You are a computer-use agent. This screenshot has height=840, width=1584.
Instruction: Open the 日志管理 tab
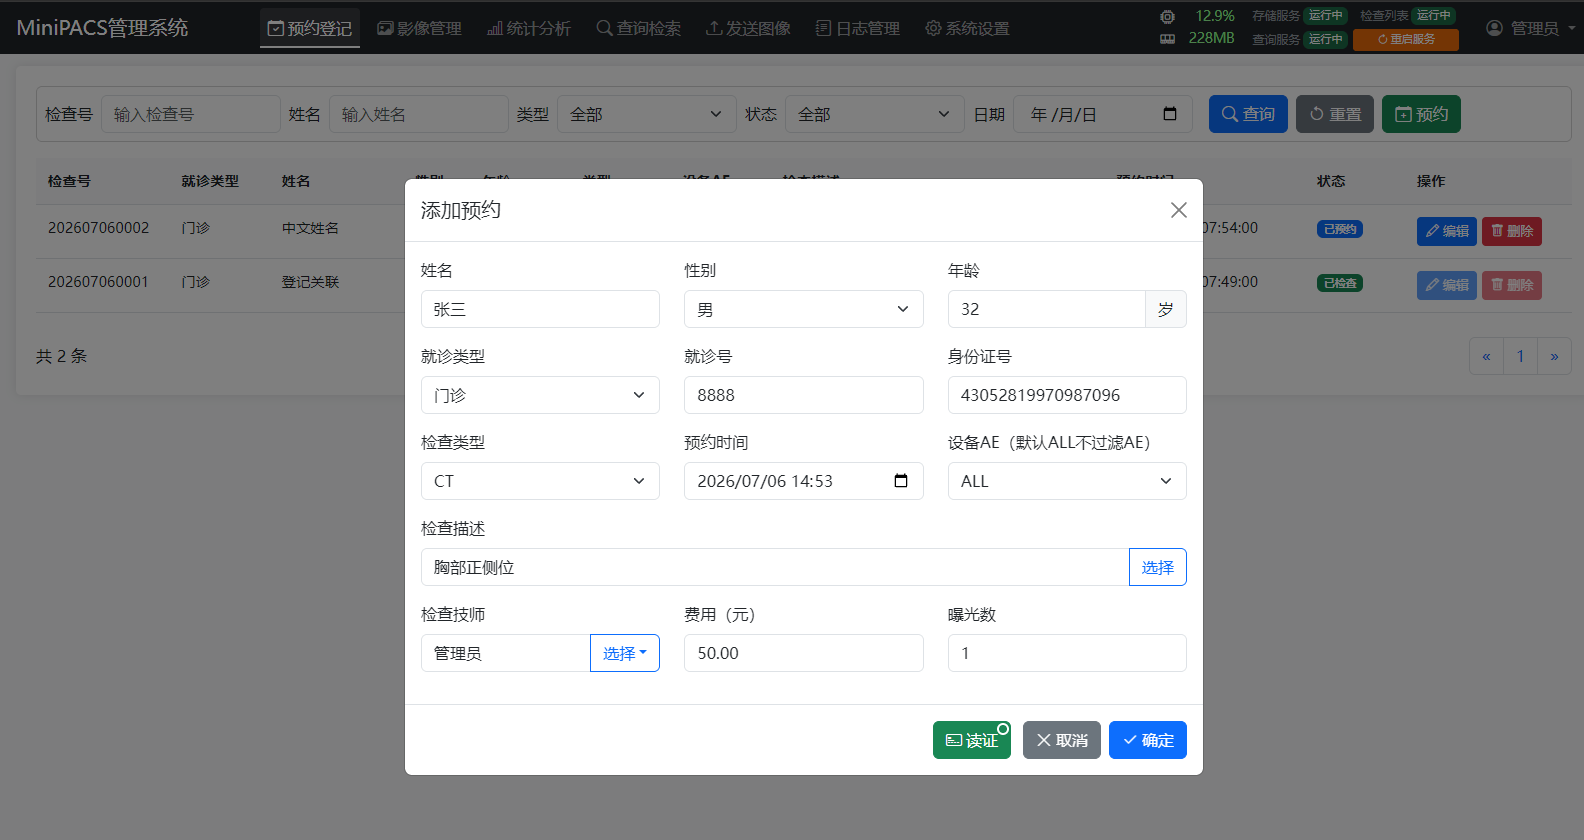(x=858, y=28)
